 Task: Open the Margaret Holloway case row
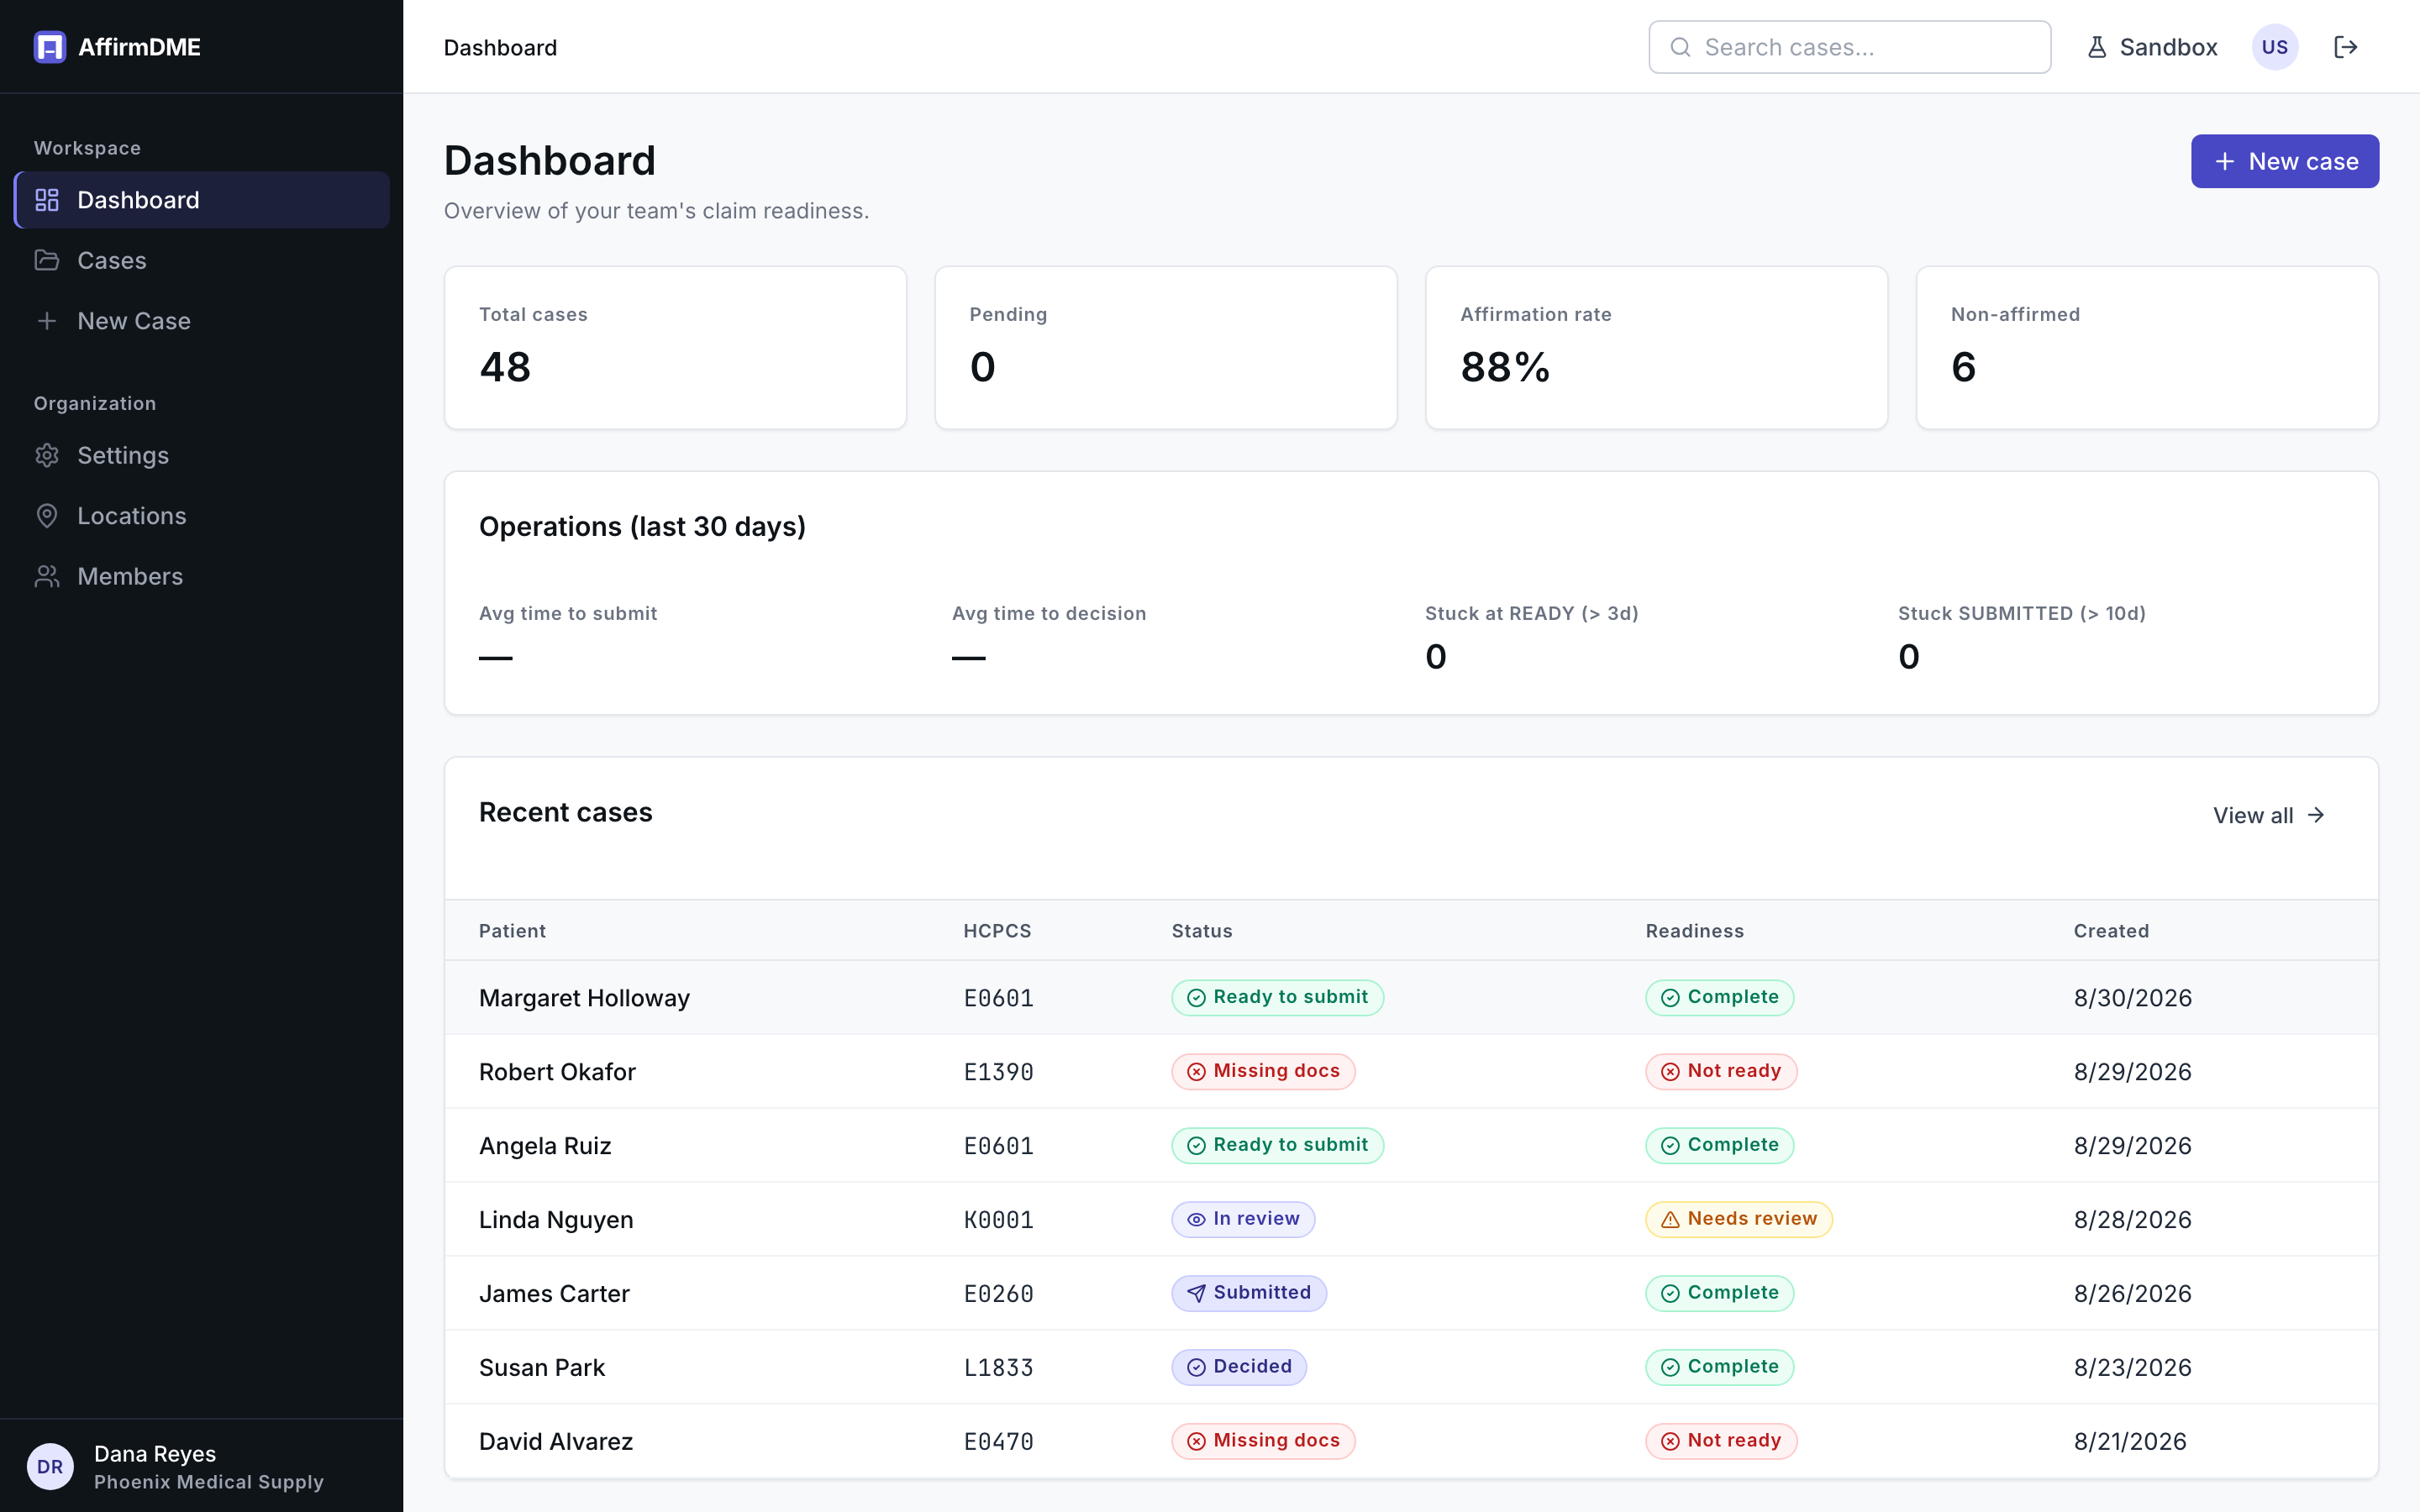(x=1411, y=998)
